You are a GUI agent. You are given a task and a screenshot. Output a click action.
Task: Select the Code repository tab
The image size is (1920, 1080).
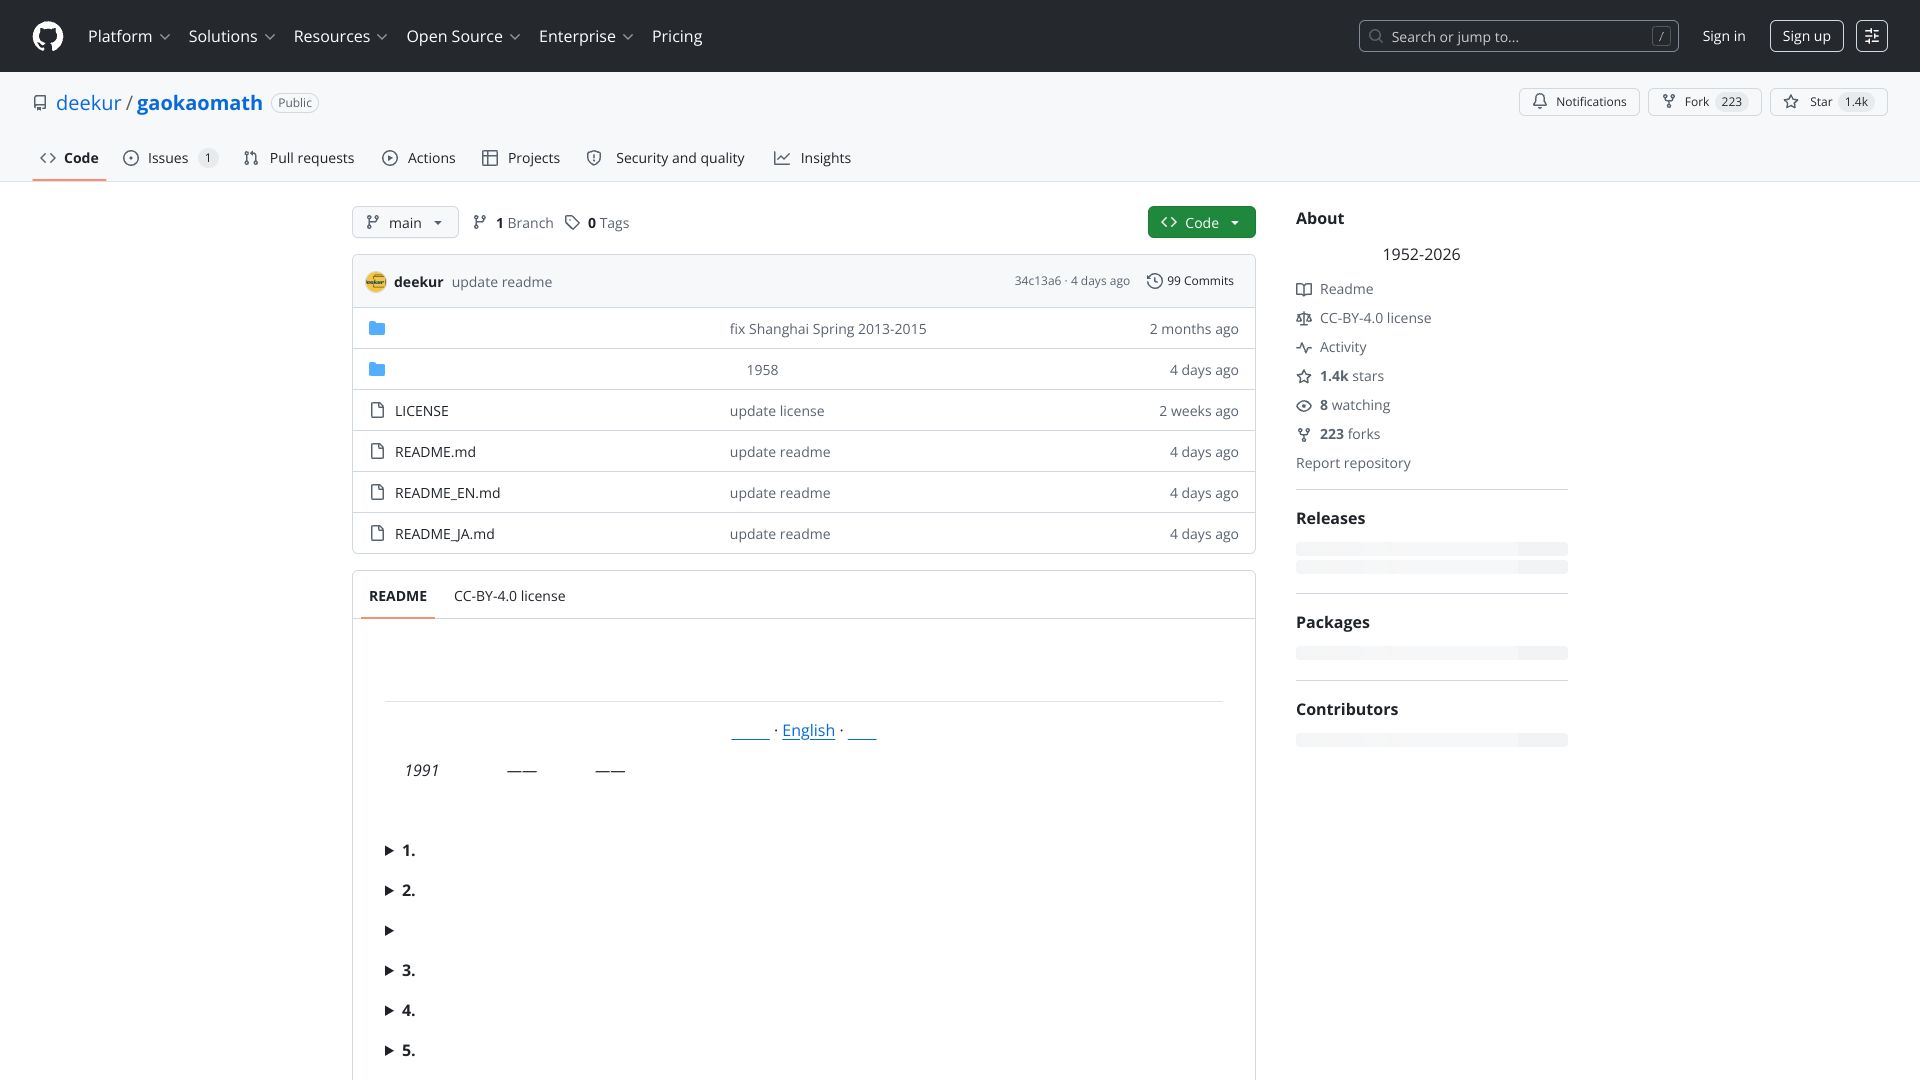(69, 158)
